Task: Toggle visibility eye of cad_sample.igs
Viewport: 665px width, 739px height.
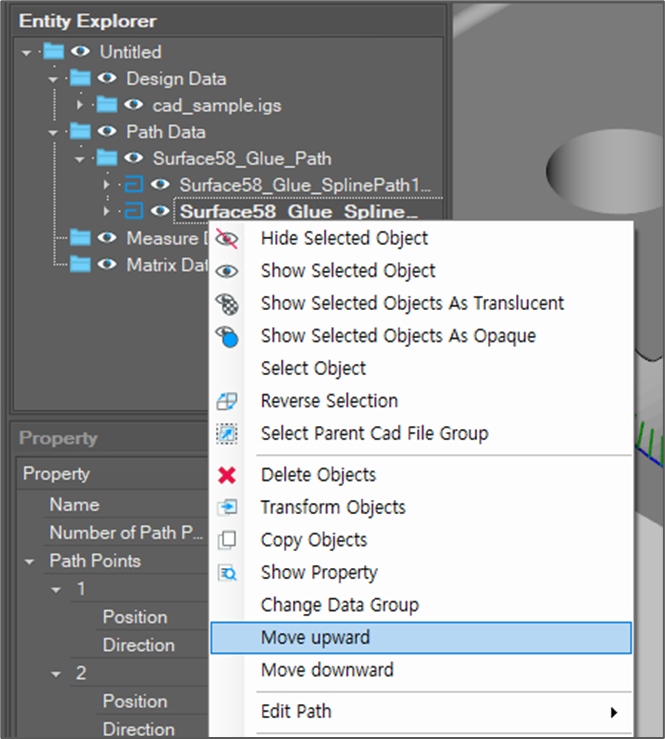Action: pyautogui.click(x=135, y=105)
